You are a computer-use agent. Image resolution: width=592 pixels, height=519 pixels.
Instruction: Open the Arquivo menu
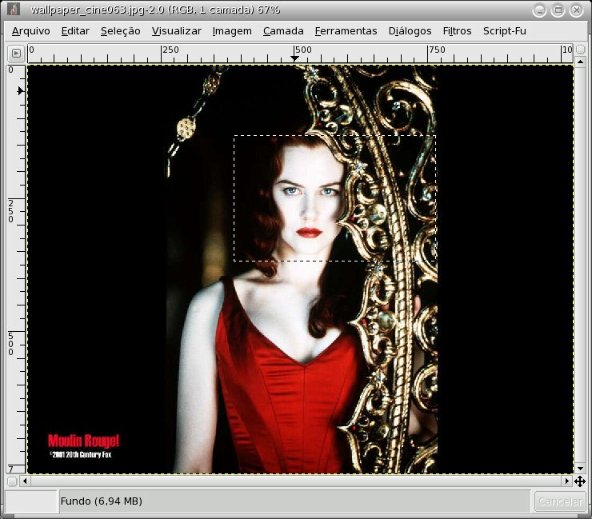pyautogui.click(x=31, y=31)
